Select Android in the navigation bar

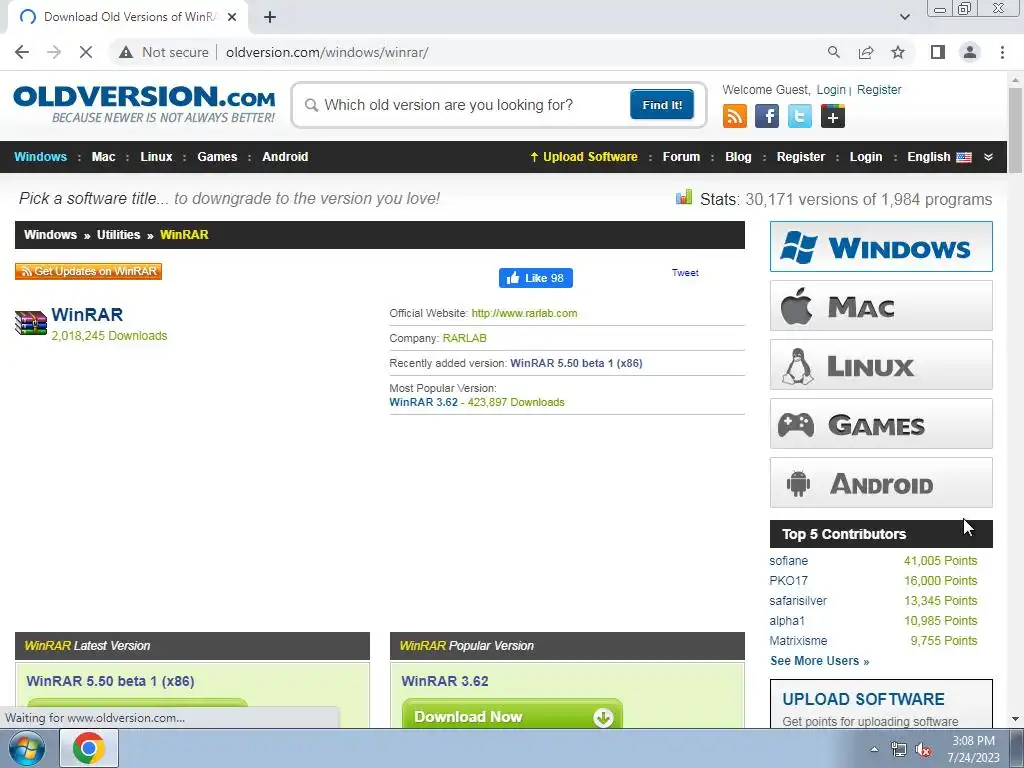point(285,157)
